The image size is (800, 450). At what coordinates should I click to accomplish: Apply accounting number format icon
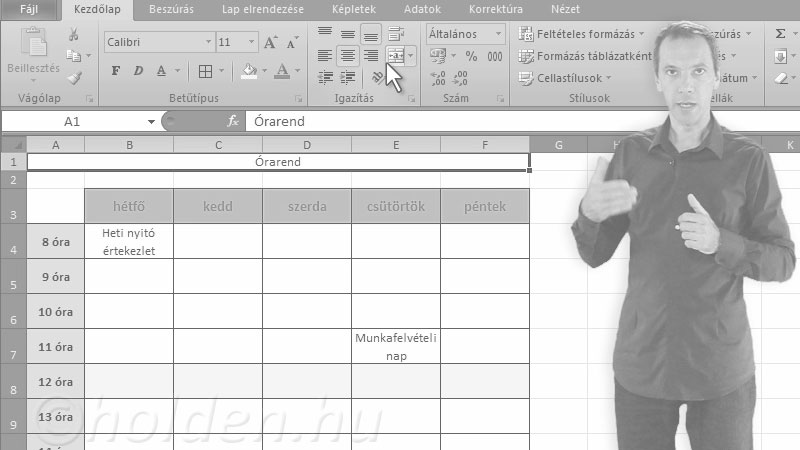[x=438, y=56]
